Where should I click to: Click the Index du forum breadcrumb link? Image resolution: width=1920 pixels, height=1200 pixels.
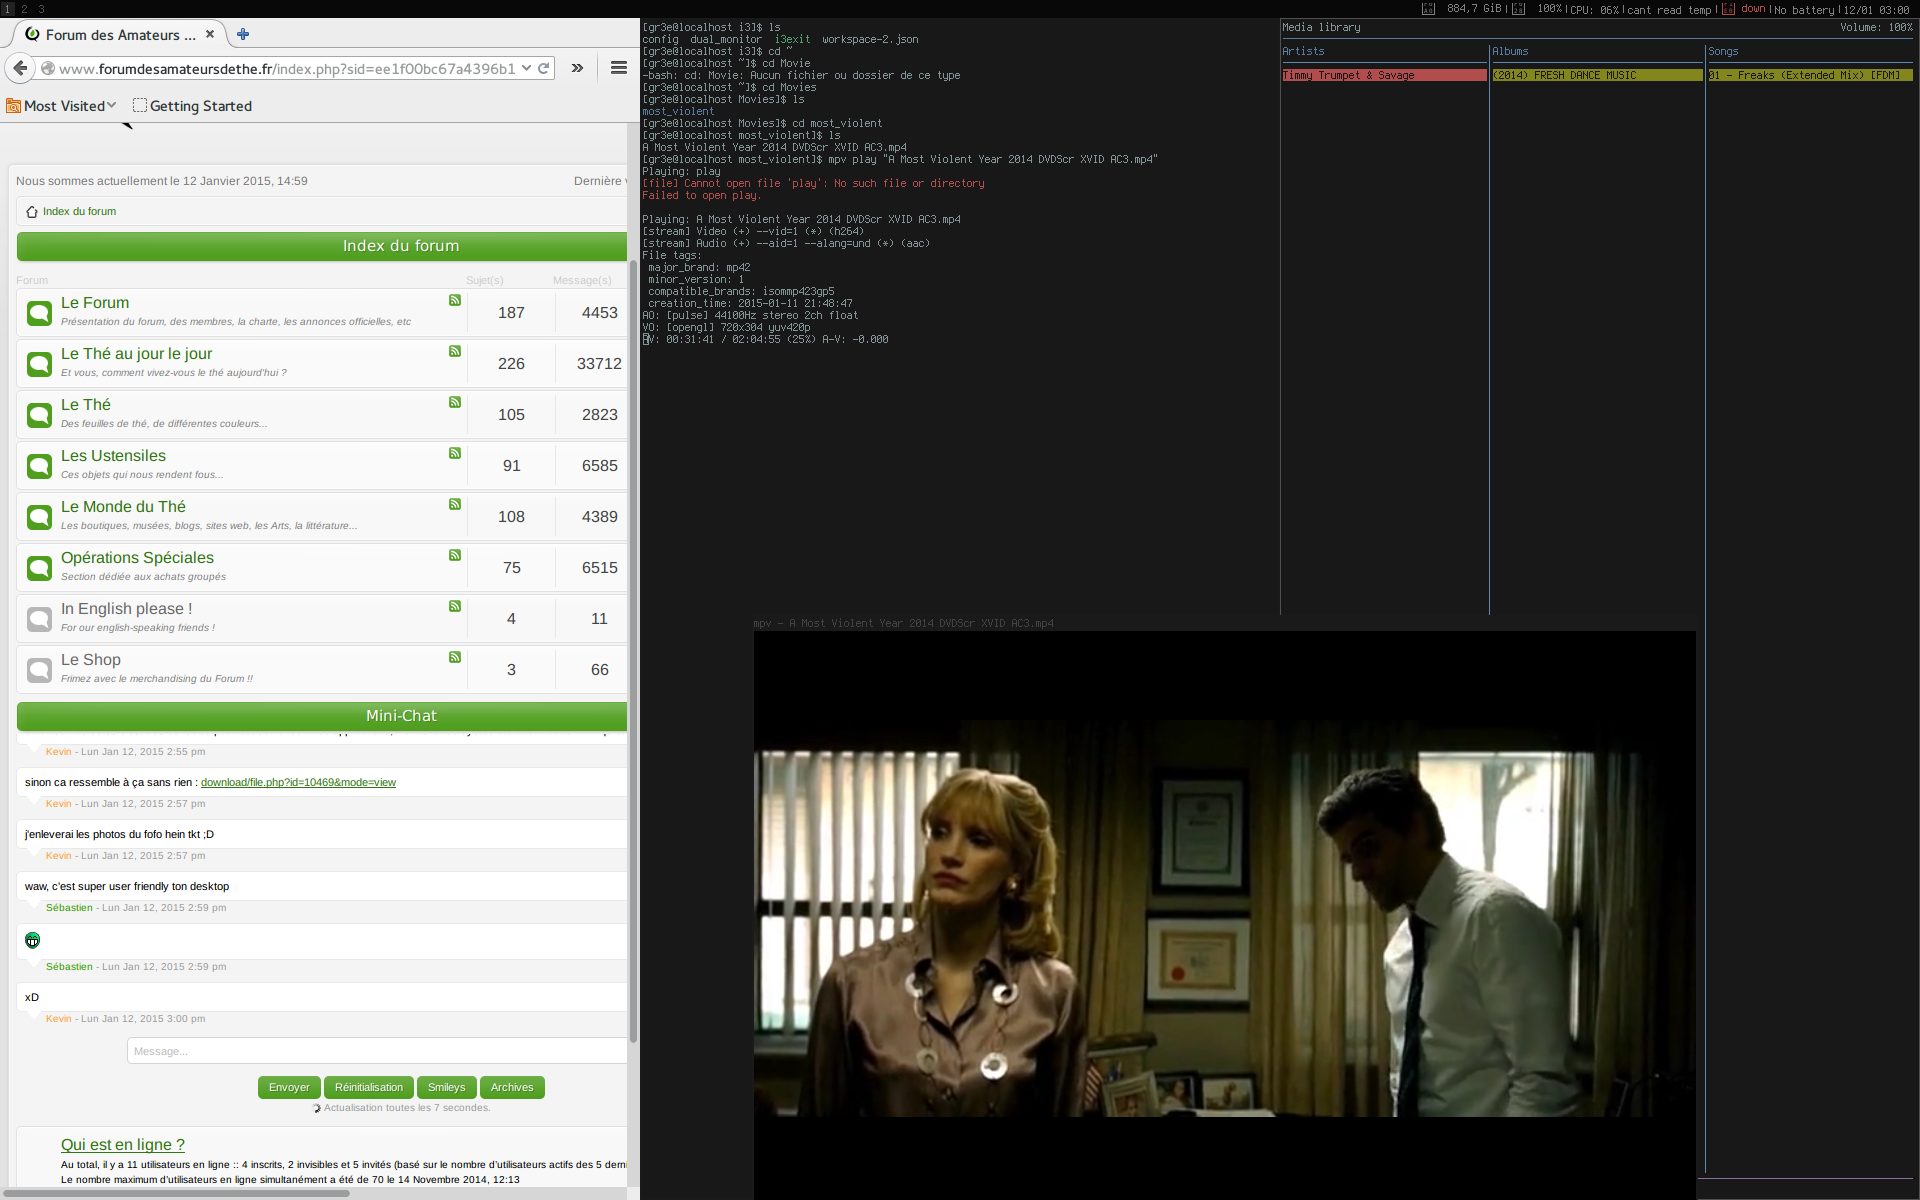pos(79,212)
